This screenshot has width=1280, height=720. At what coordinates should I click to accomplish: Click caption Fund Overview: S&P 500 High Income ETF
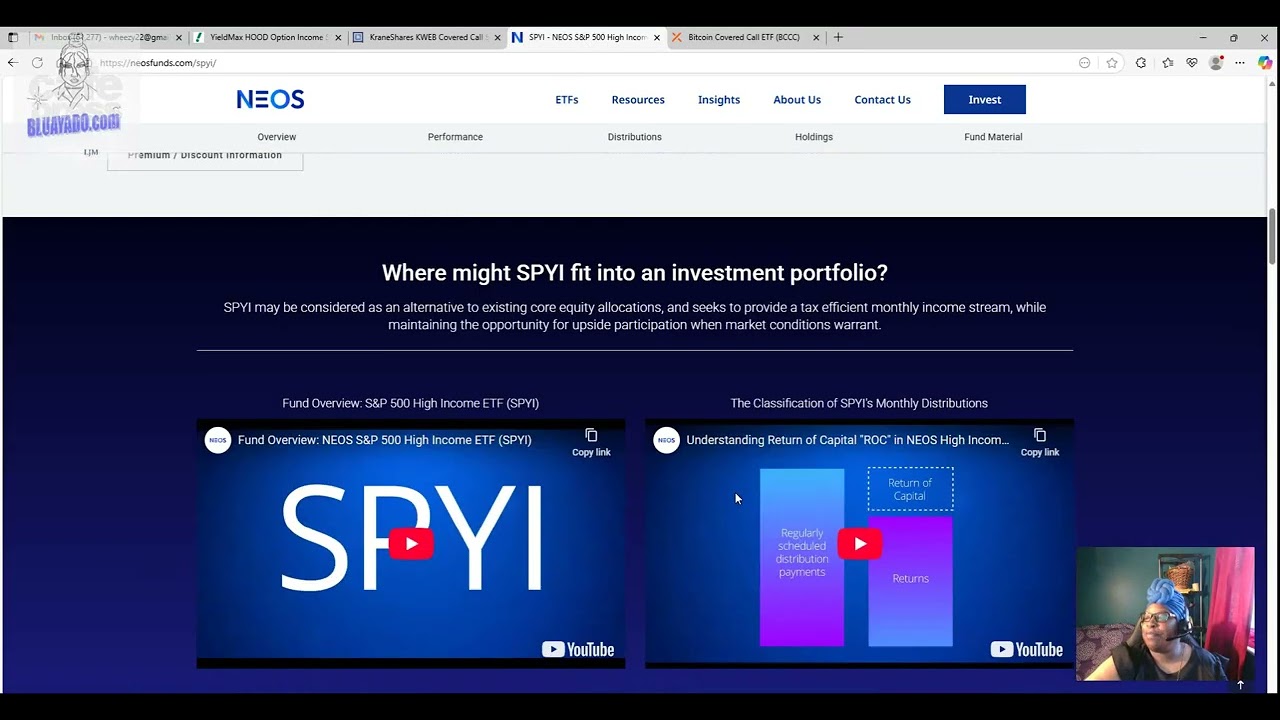411,403
